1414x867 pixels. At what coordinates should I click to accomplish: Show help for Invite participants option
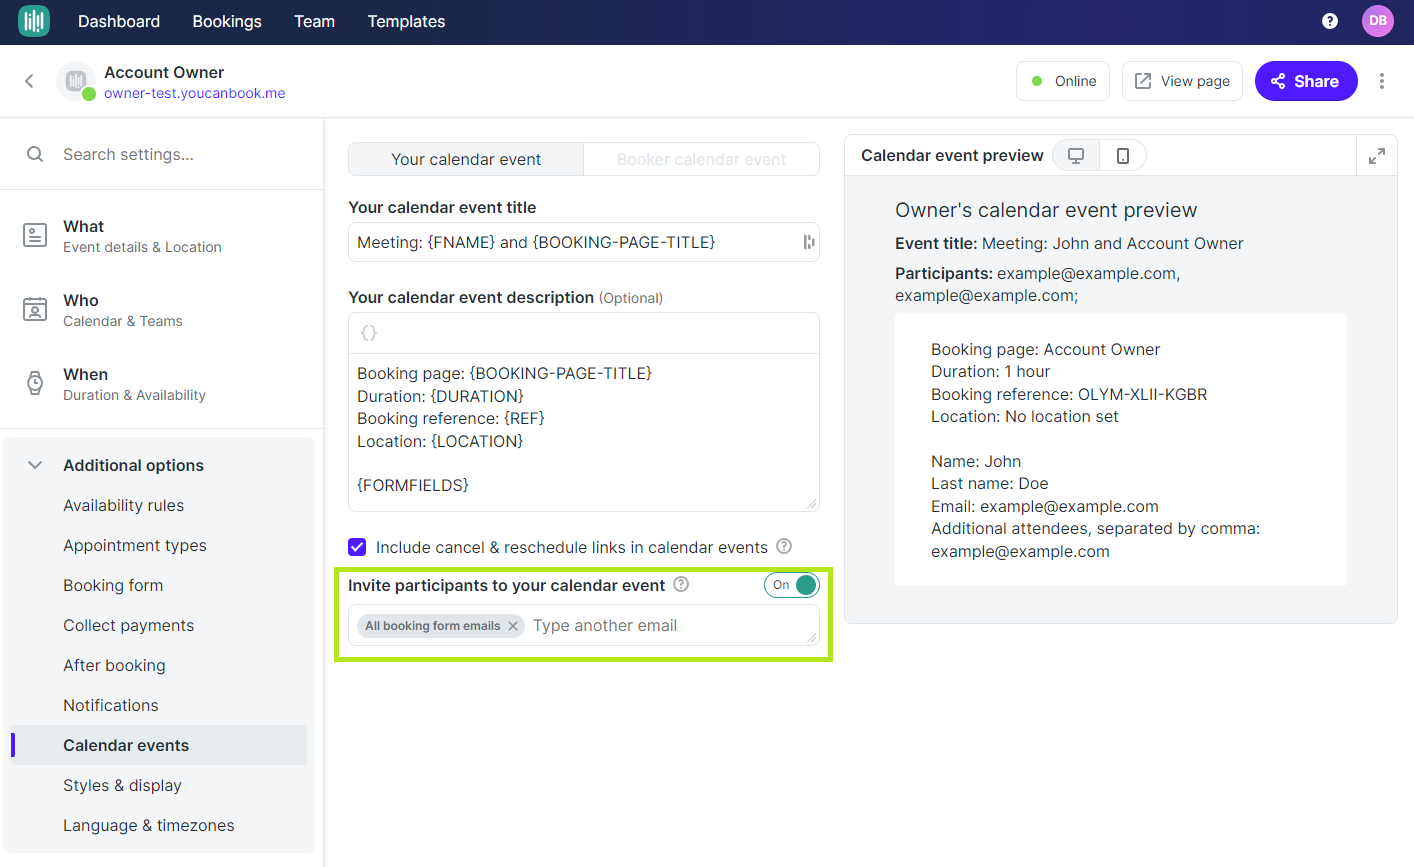coord(681,584)
